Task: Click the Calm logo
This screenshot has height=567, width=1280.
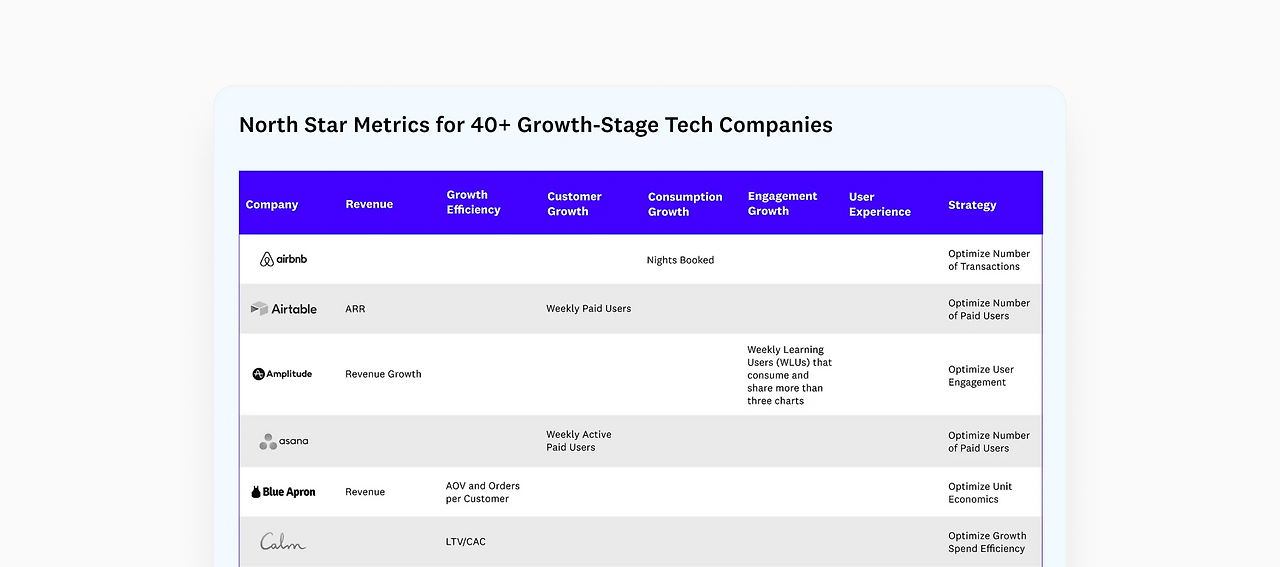Action: click(x=283, y=542)
